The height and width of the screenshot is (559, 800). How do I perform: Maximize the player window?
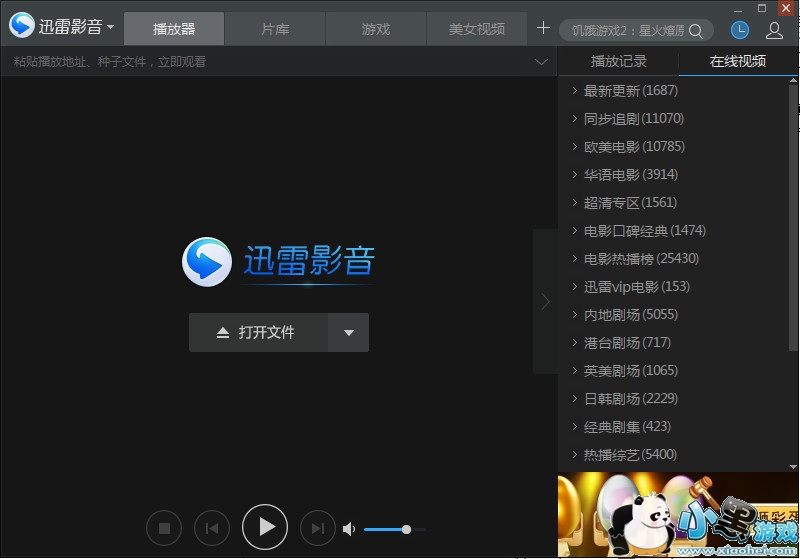[762, 8]
